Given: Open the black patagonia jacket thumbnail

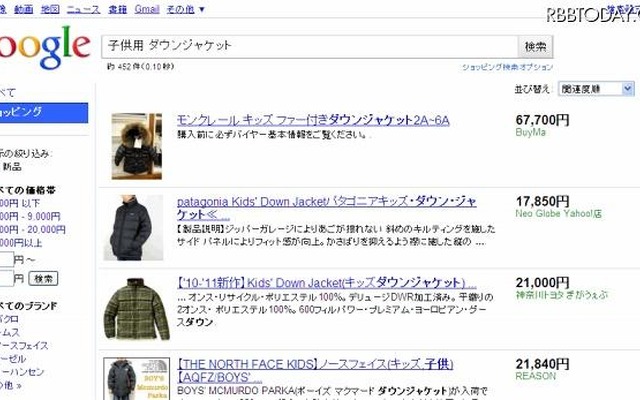Looking at the screenshot, I should click(133, 227).
